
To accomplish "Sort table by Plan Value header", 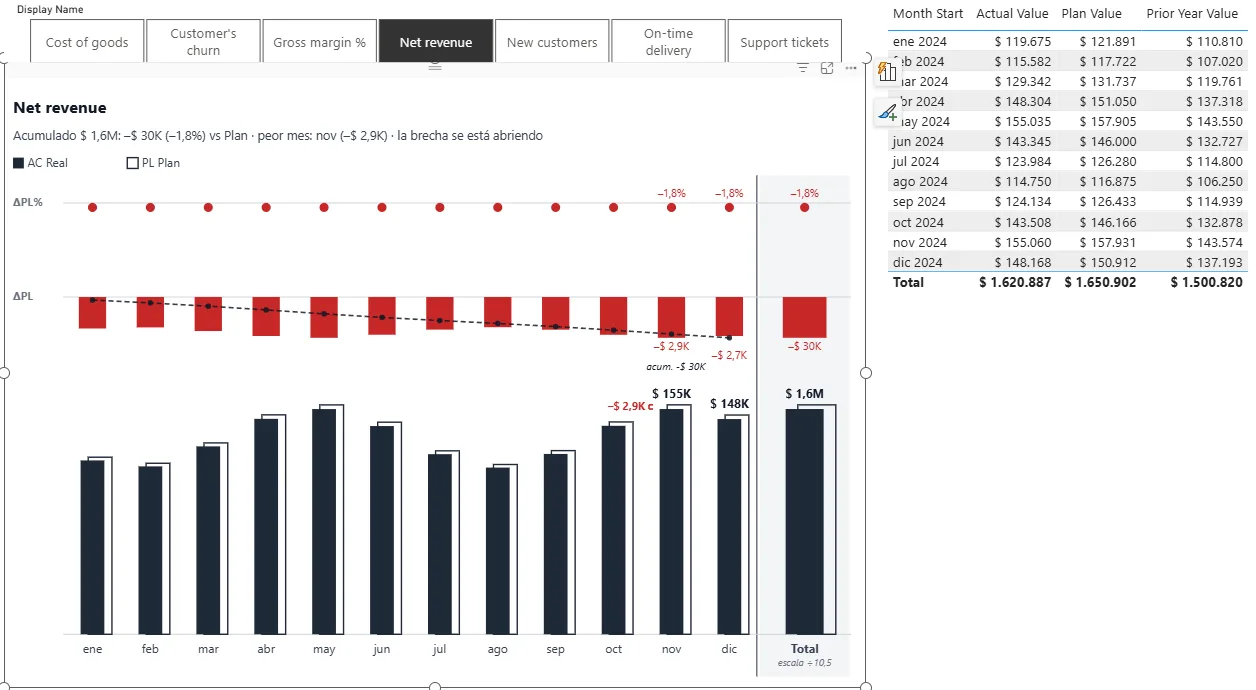I will (x=1091, y=14).
